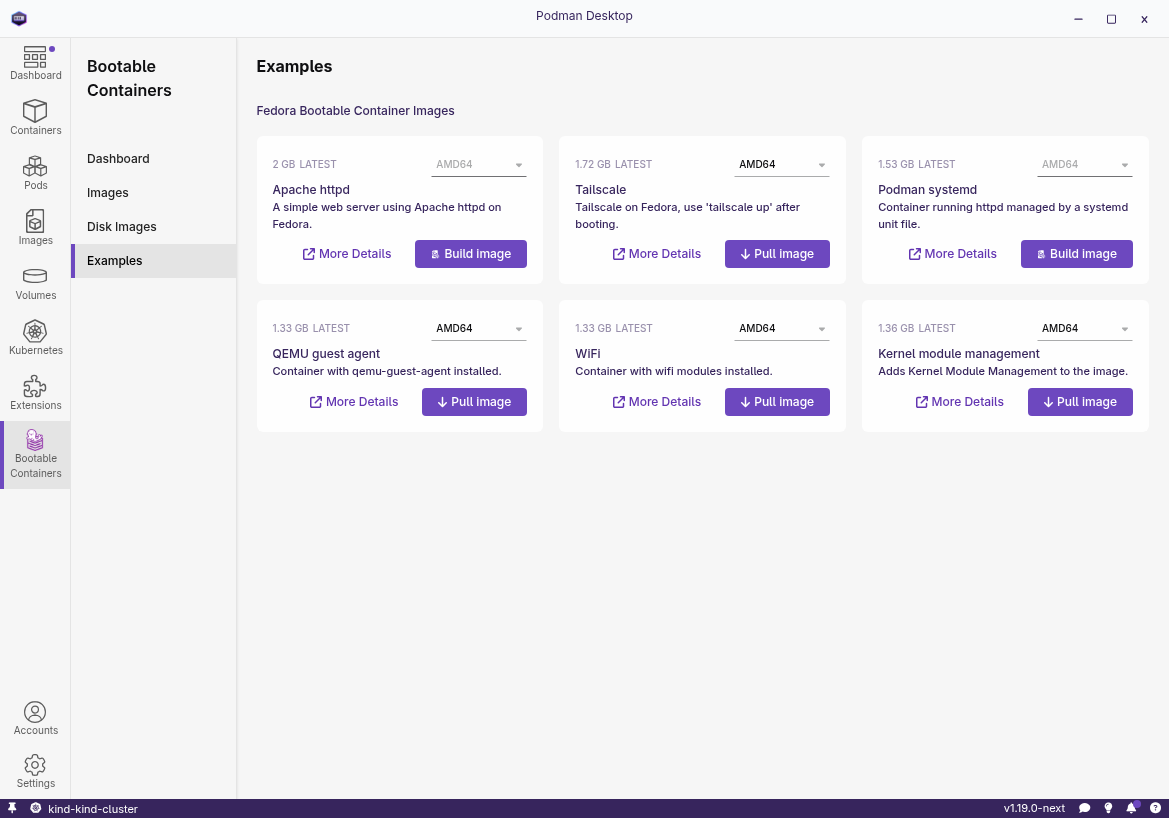This screenshot has height=818, width=1169.
Task: Switch to the Disk Images page
Action: 122,226
